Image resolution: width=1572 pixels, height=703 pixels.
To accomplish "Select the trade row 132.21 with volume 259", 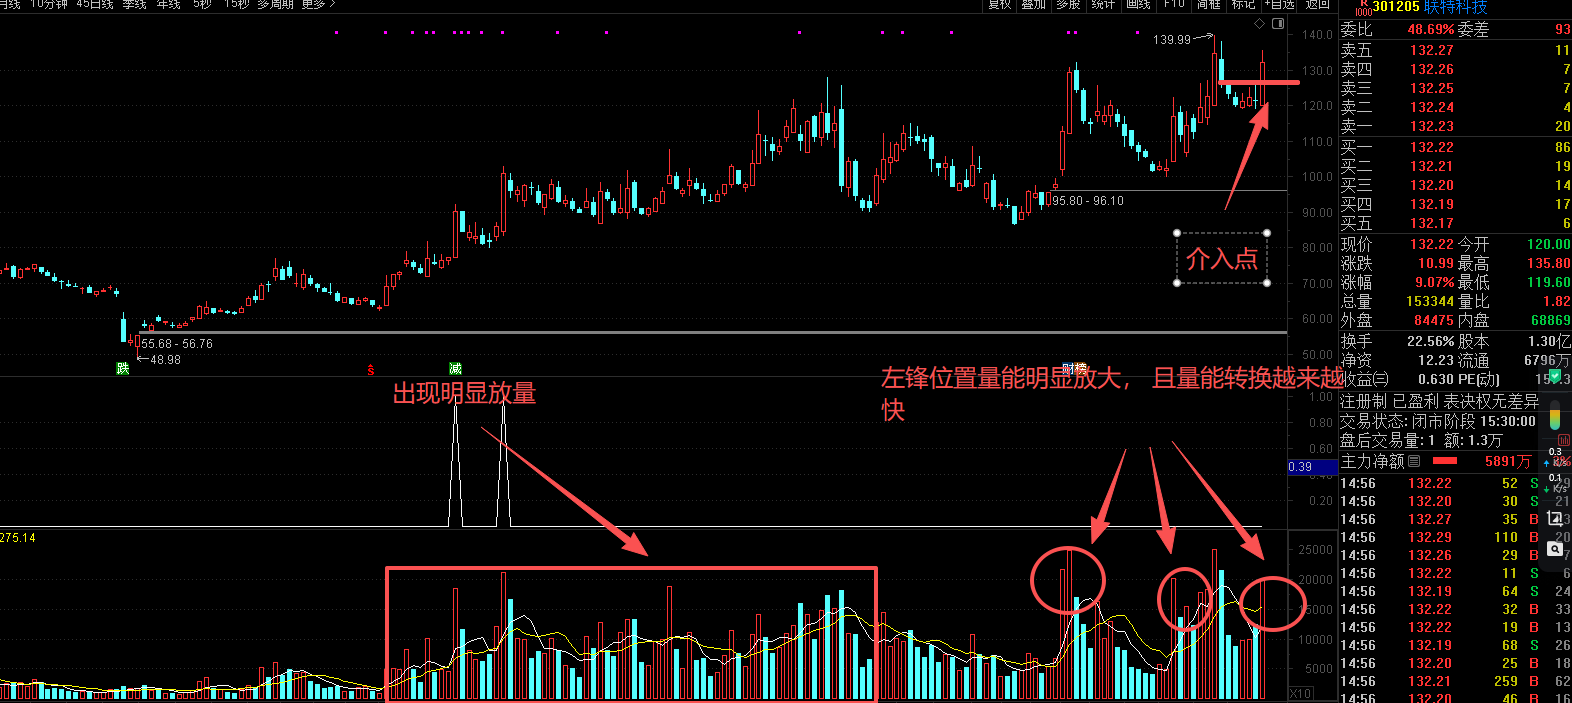I will pyautogui.click(x=1455, y=681).
